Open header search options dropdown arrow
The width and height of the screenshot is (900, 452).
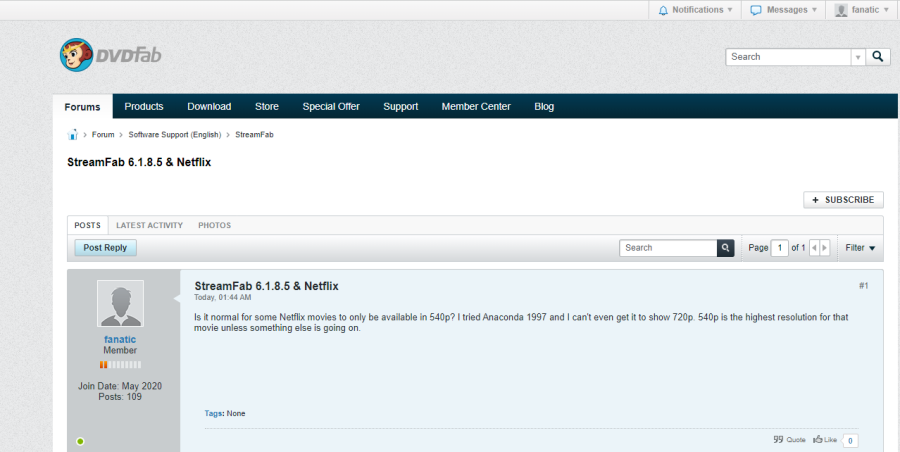(857, 57)
